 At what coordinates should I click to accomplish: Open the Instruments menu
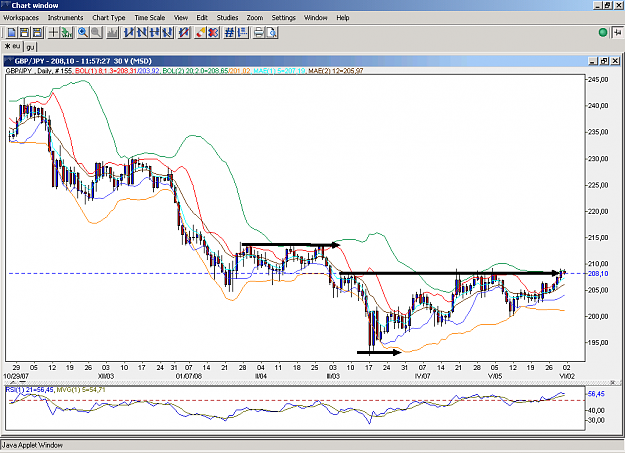point(65,18)
